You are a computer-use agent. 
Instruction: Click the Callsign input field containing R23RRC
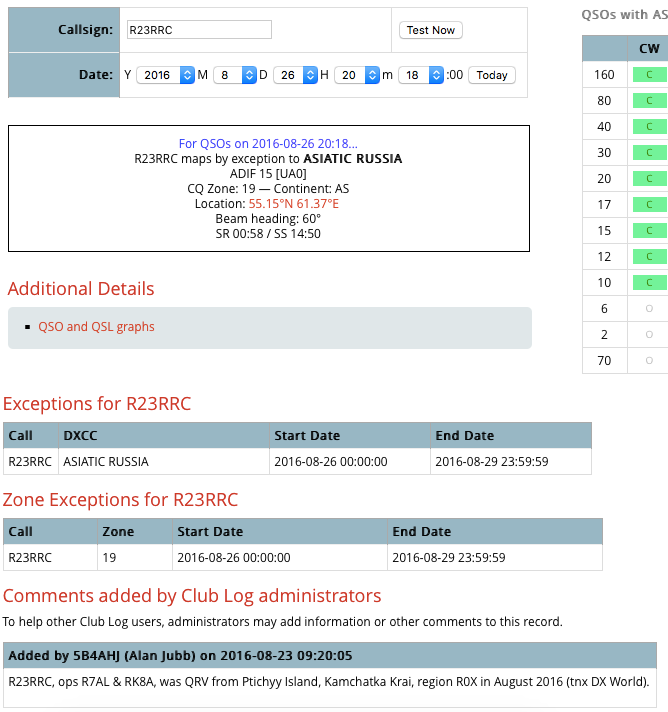tap(199, 30)
